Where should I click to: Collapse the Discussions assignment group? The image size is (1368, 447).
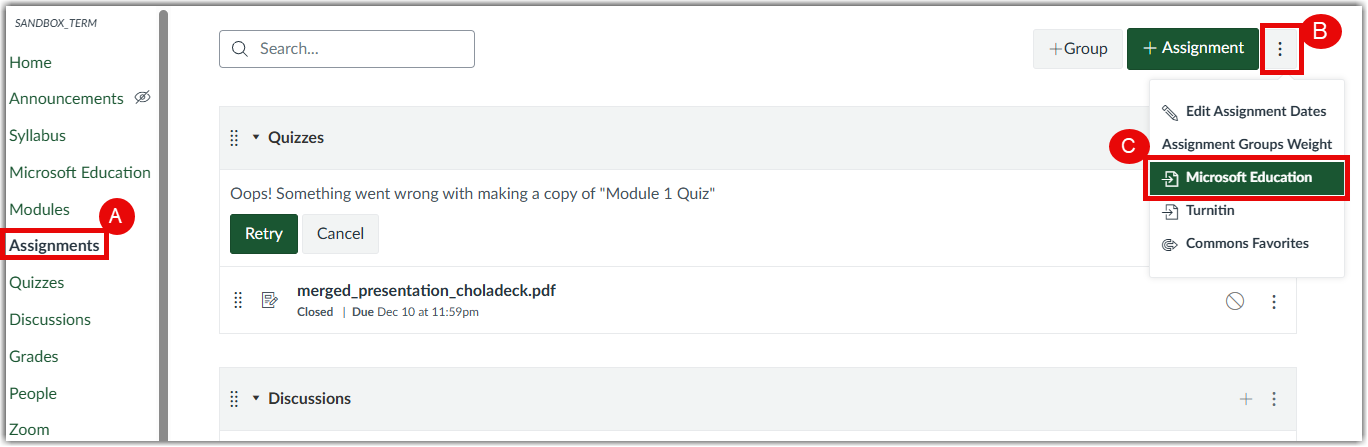coord(256,399)
